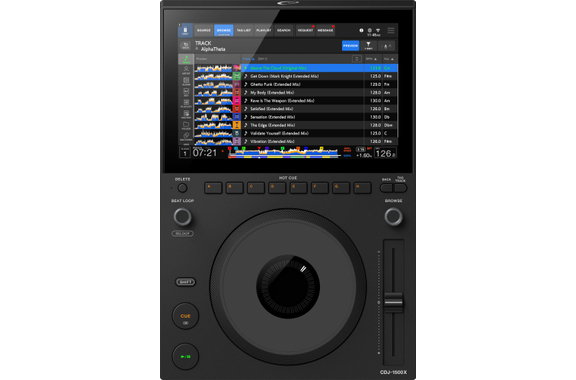Trigger Hot Cue G pad
Screen dimensions: 576x380
click(341, 188)
